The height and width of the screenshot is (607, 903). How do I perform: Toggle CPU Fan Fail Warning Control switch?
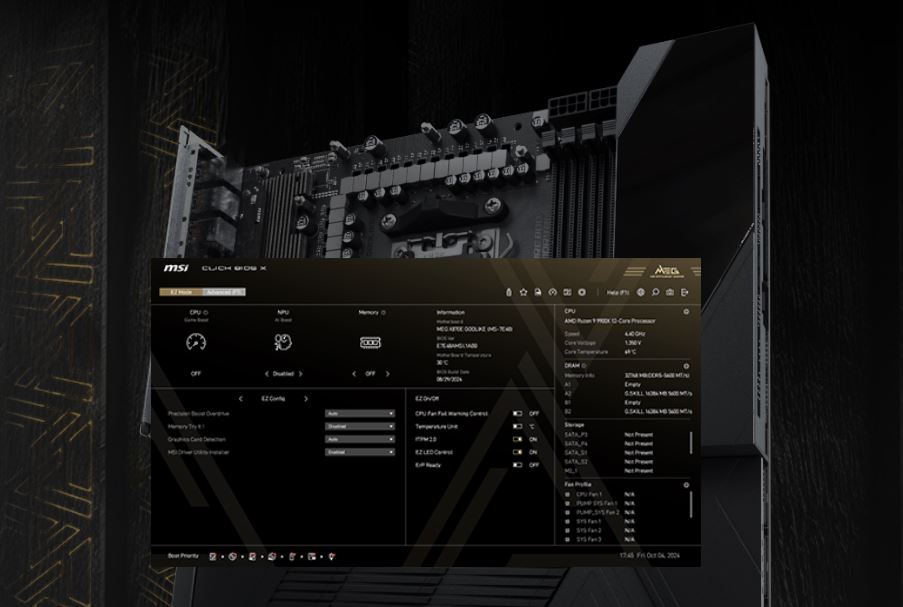tap(518, 413)
